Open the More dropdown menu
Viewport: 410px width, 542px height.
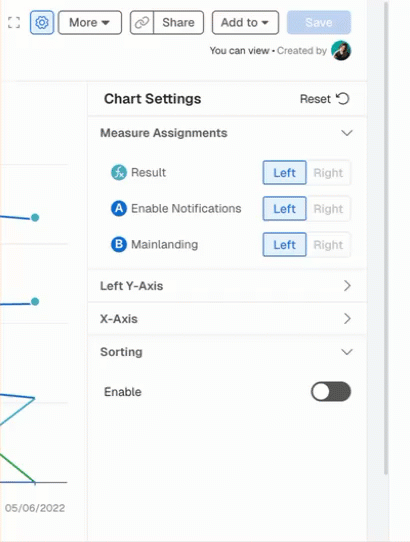90,23
